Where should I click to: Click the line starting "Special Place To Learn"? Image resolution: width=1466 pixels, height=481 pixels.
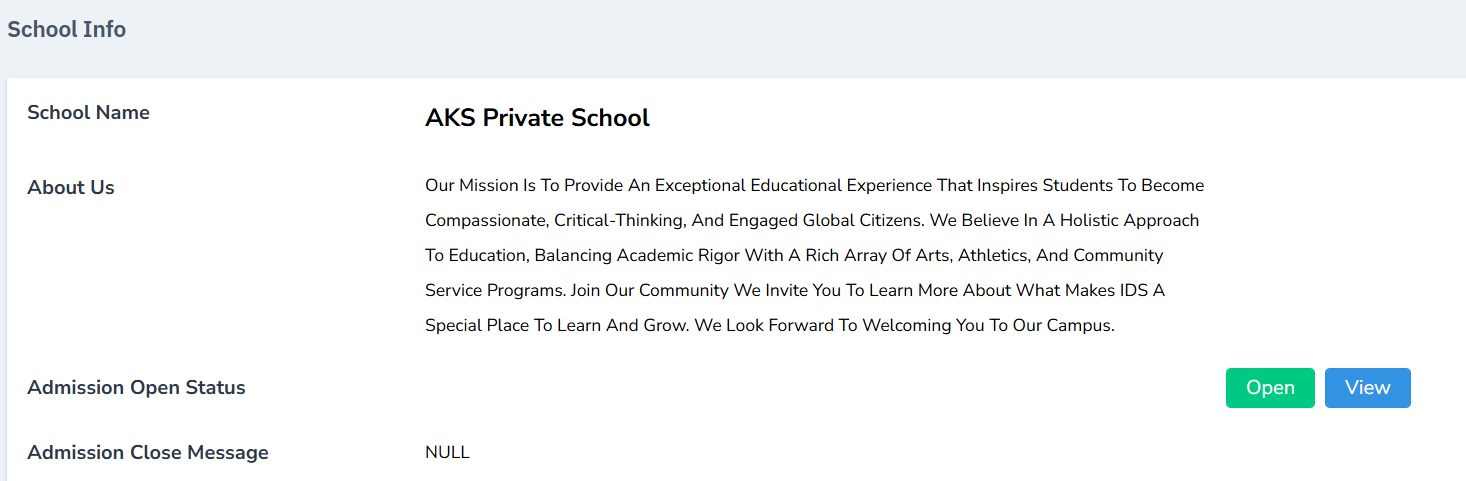pos(769,326)
